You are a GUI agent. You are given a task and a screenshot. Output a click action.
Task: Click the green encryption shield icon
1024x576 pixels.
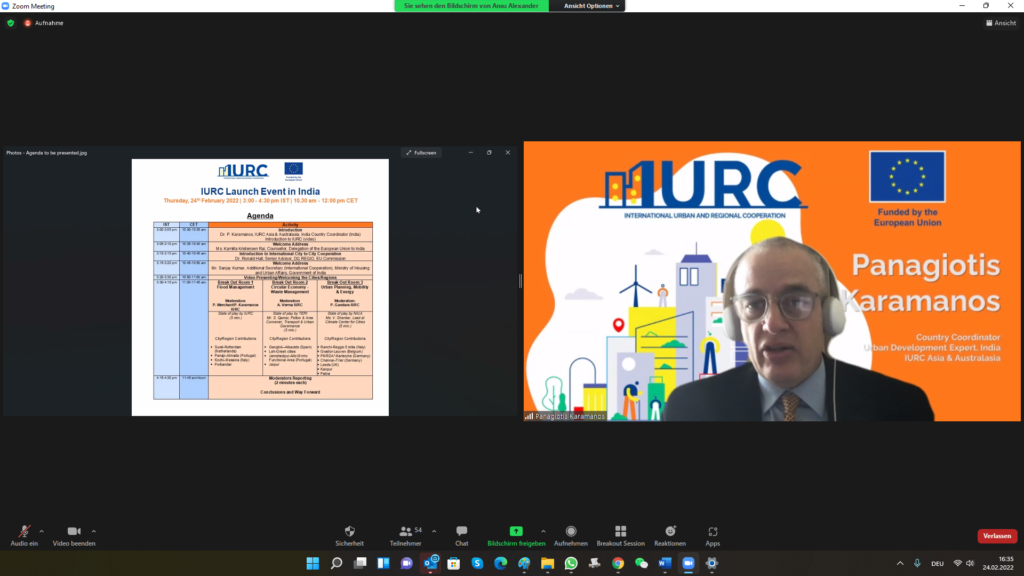coord(11,23)
